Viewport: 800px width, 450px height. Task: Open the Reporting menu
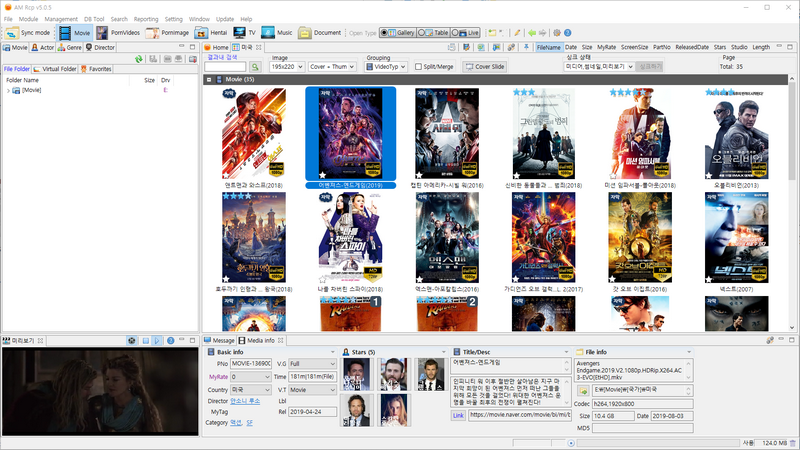(x=146, y=19)
